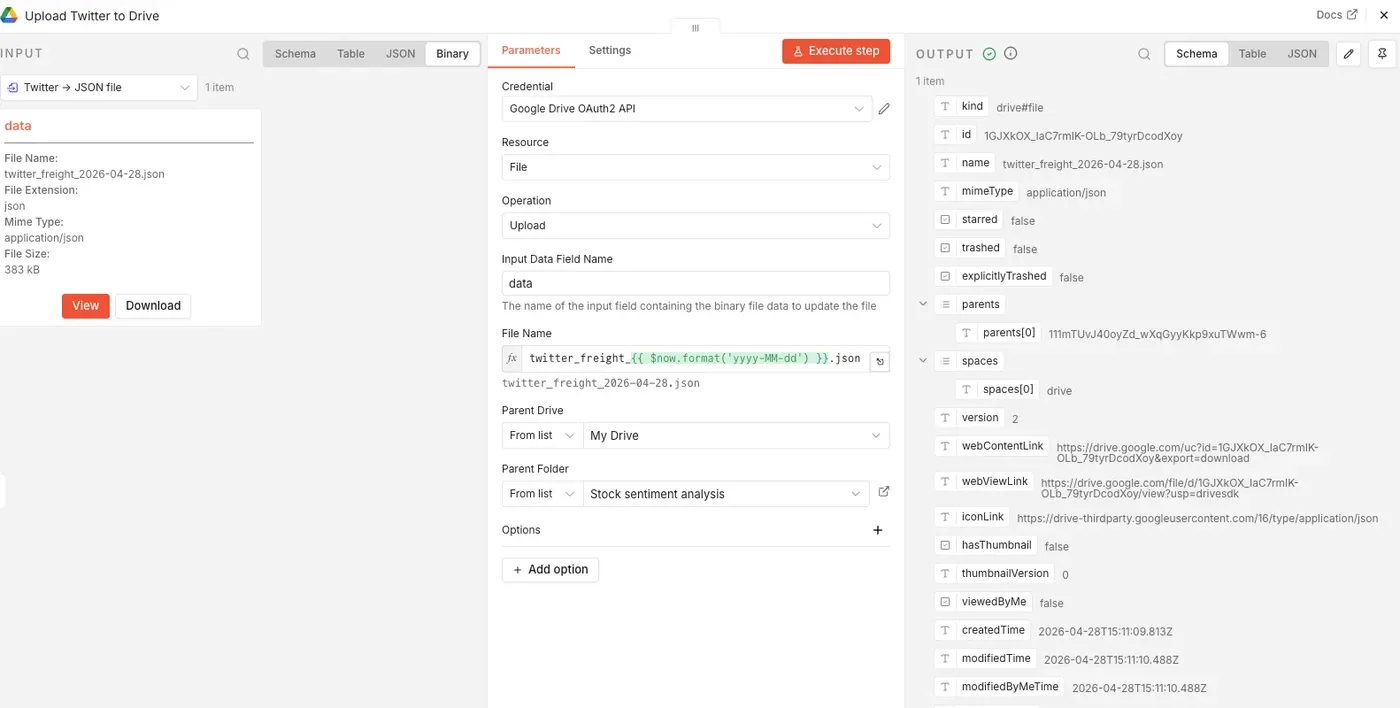
Task: Search the OUTPUT panel data
Action: pyautogui.click(x=1144, y=54)
